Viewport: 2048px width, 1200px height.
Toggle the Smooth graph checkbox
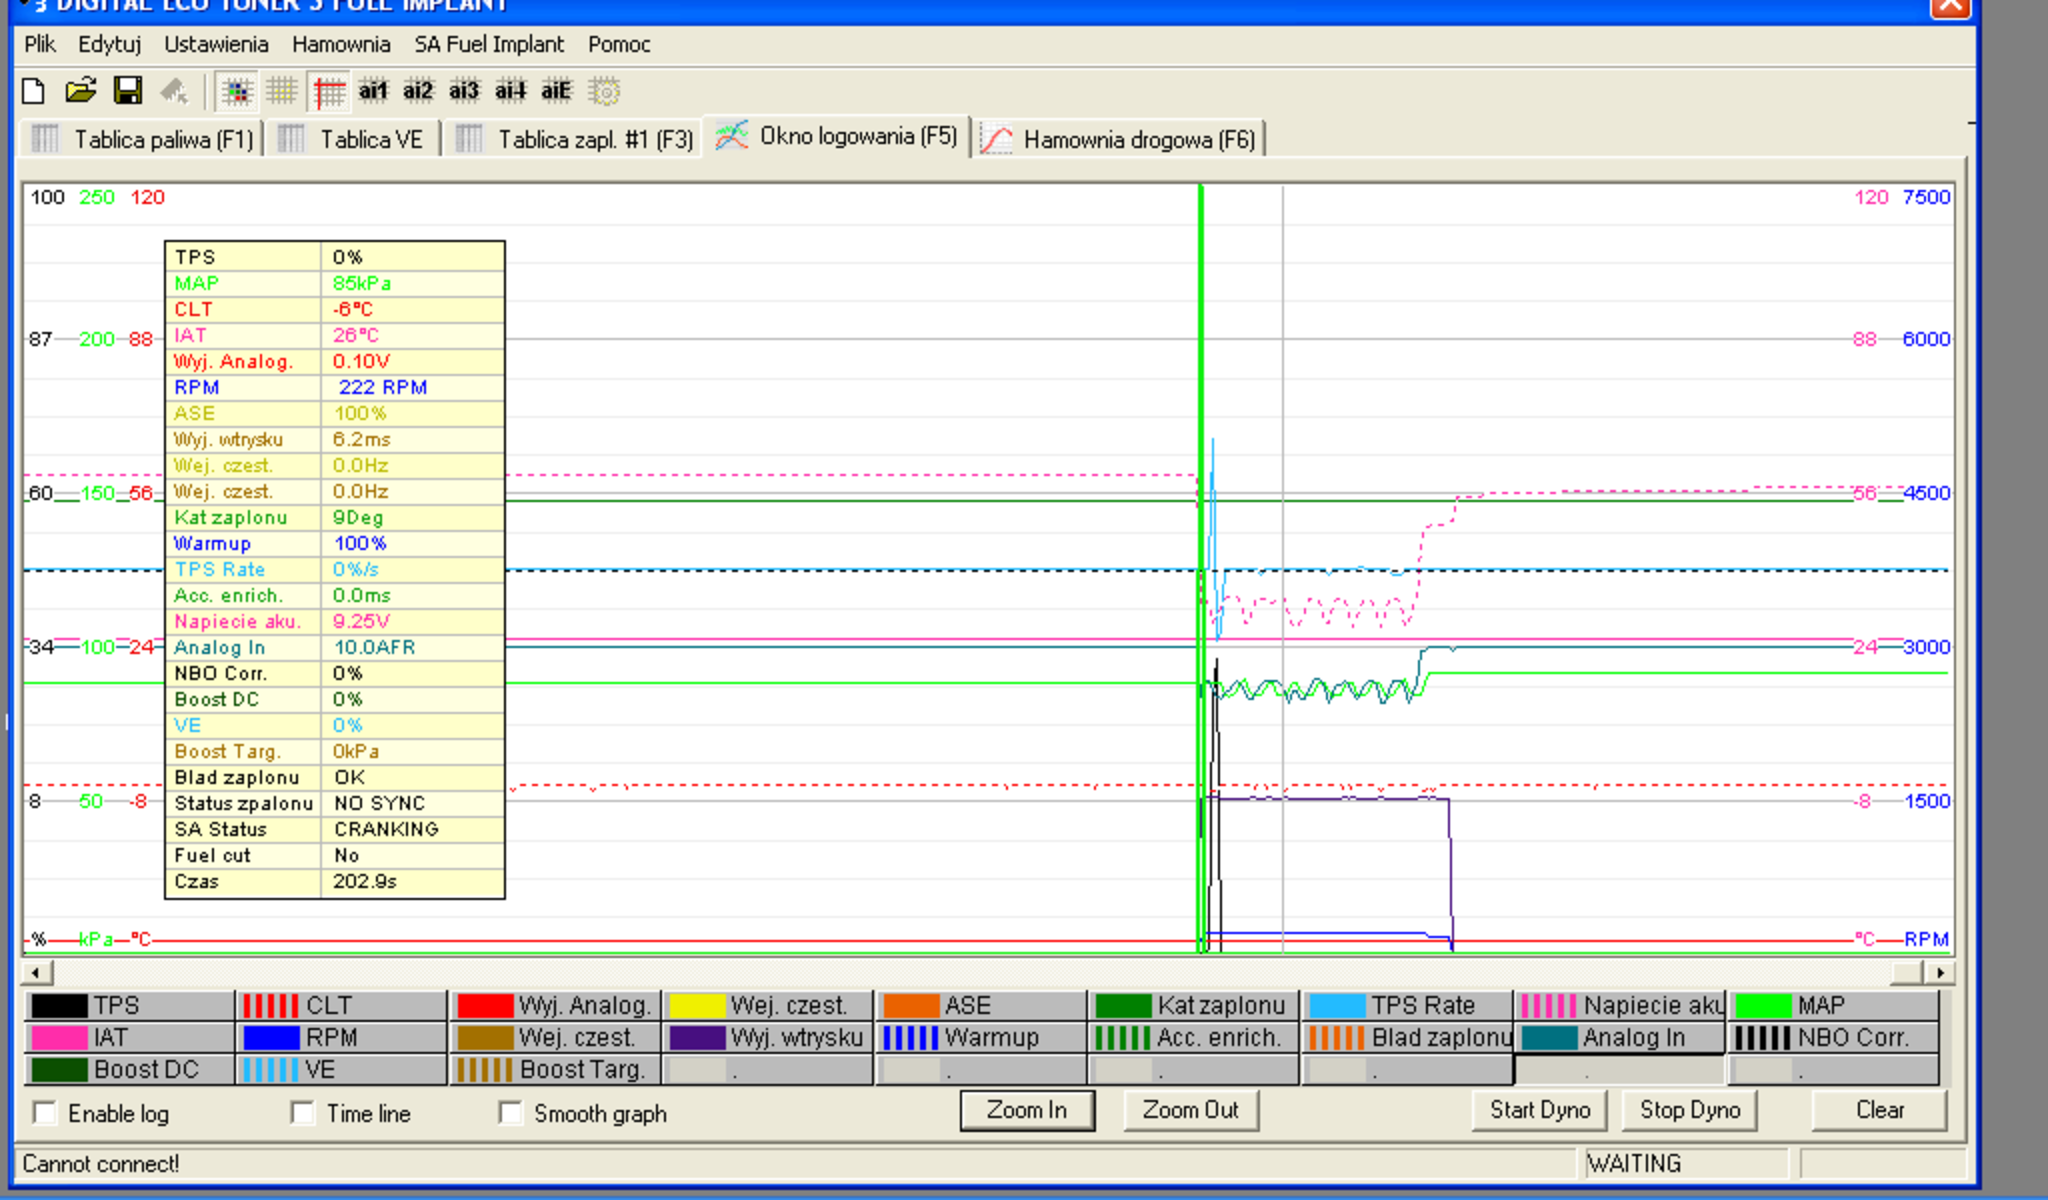point(510,1113)
